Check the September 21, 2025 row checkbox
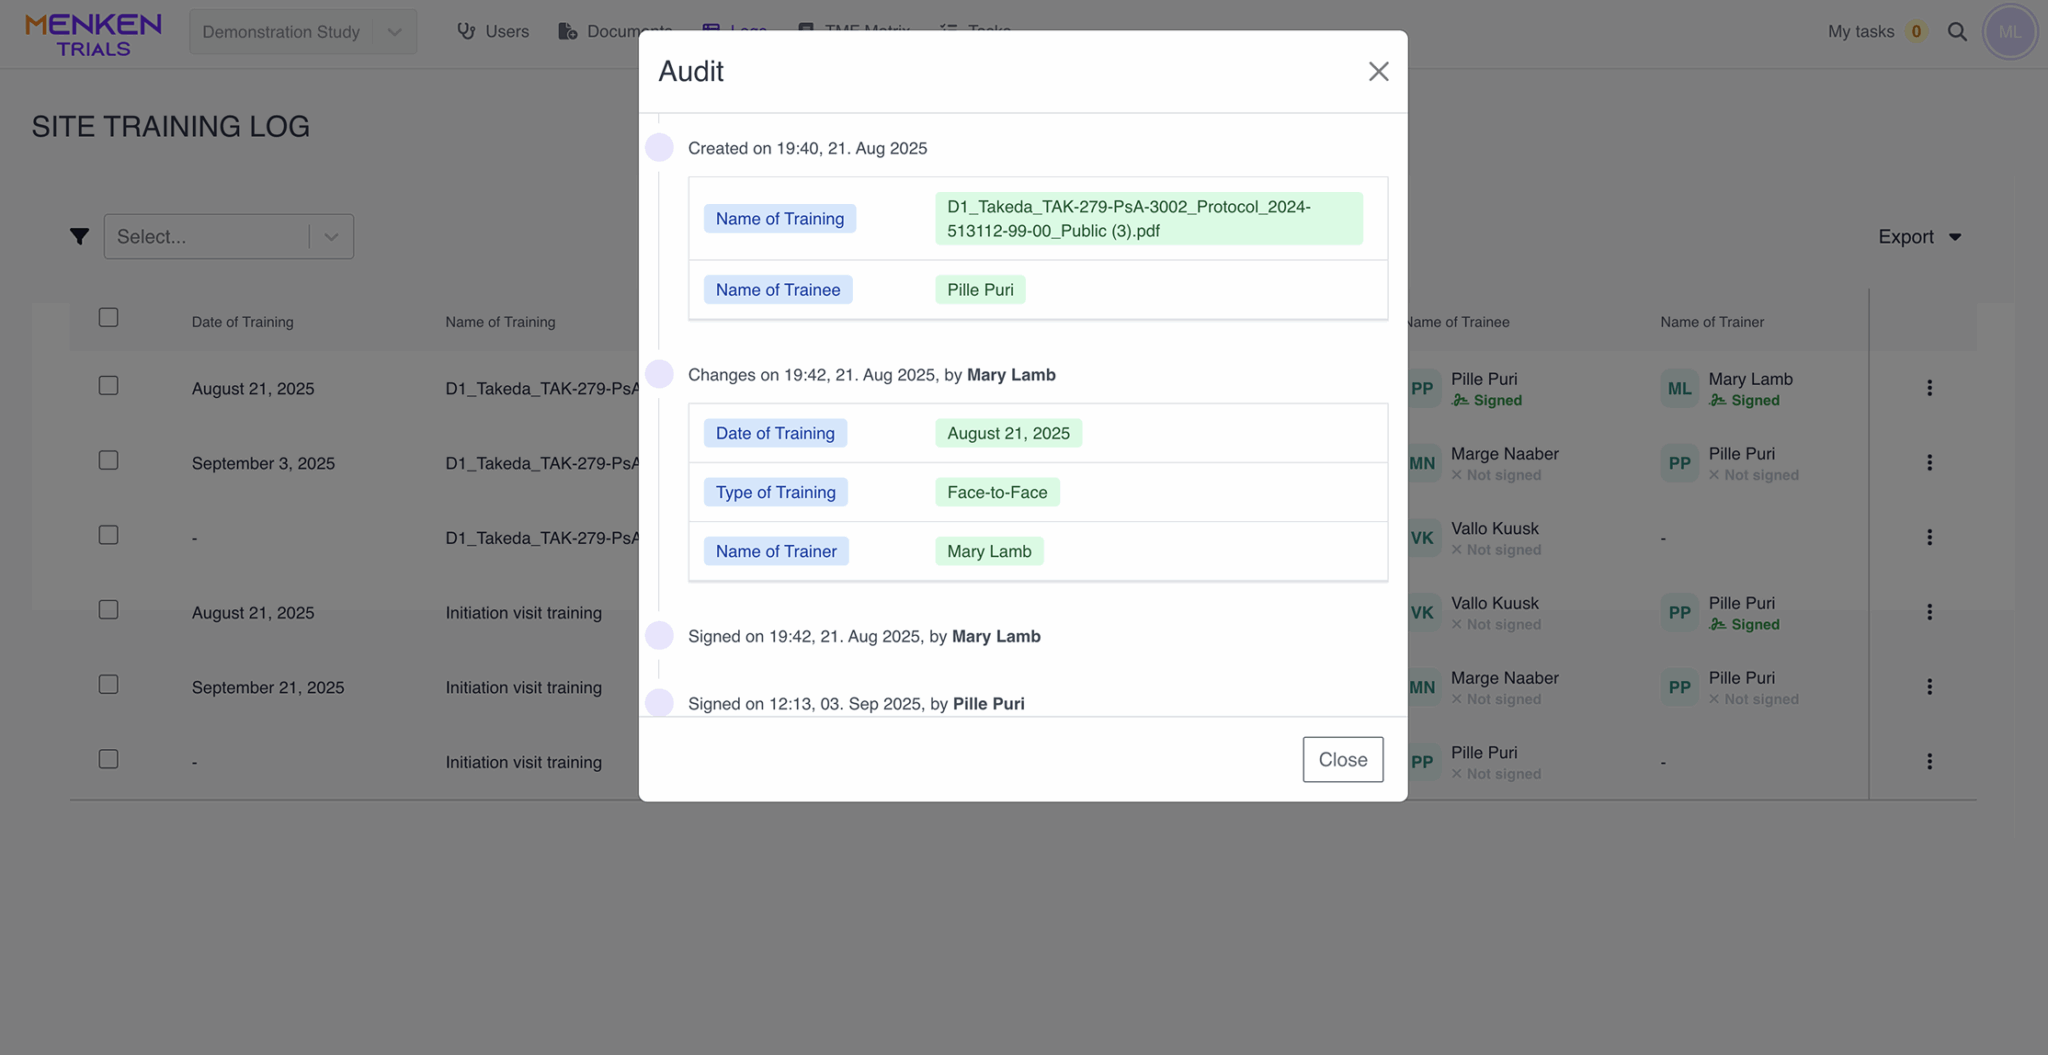Screen dimensions: 2048x1055 (109, 685)
